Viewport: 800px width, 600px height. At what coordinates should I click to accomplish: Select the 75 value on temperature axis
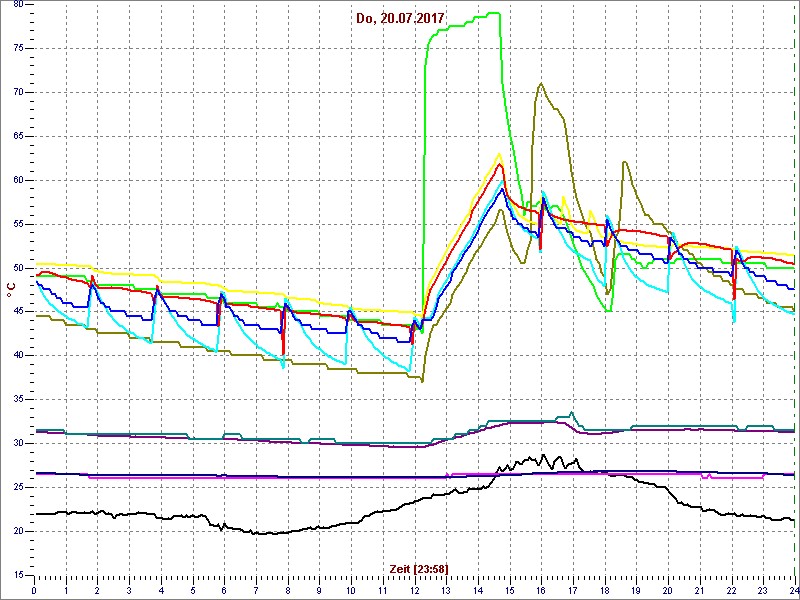pyautogui.click(x=18, y=48)
